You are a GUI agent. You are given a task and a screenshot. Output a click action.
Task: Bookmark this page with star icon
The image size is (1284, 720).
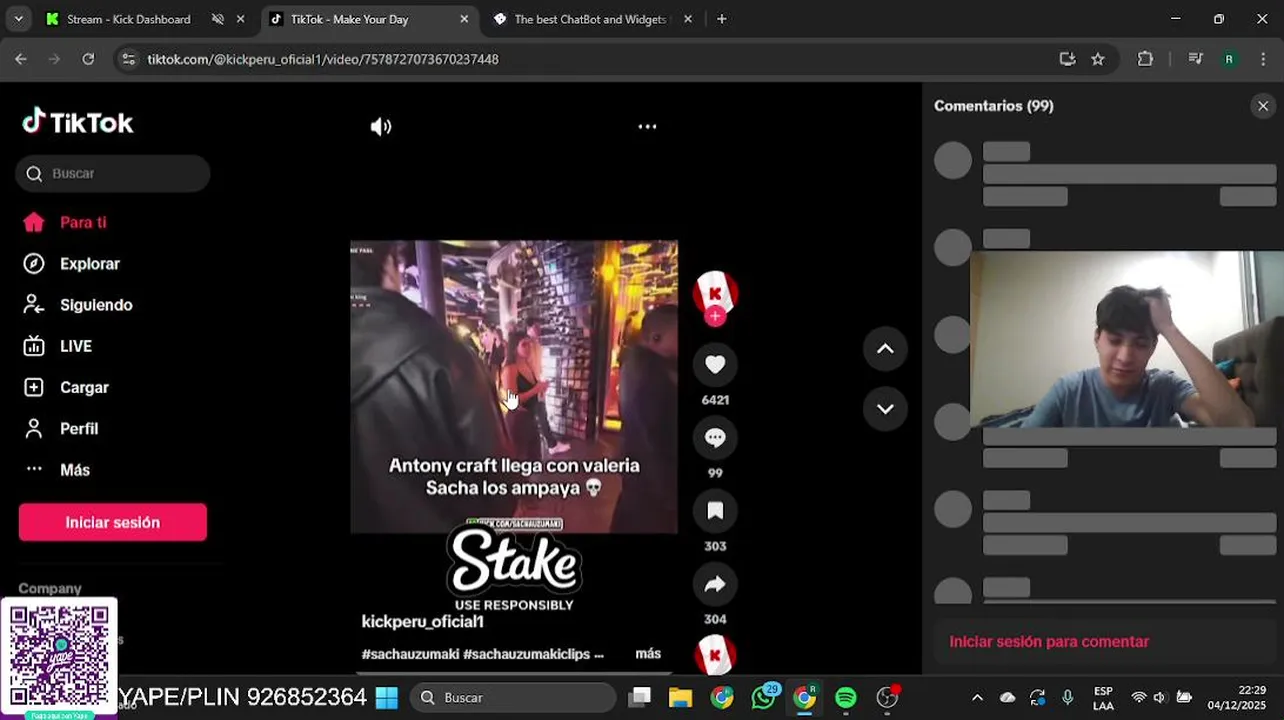pos(1098,59)
